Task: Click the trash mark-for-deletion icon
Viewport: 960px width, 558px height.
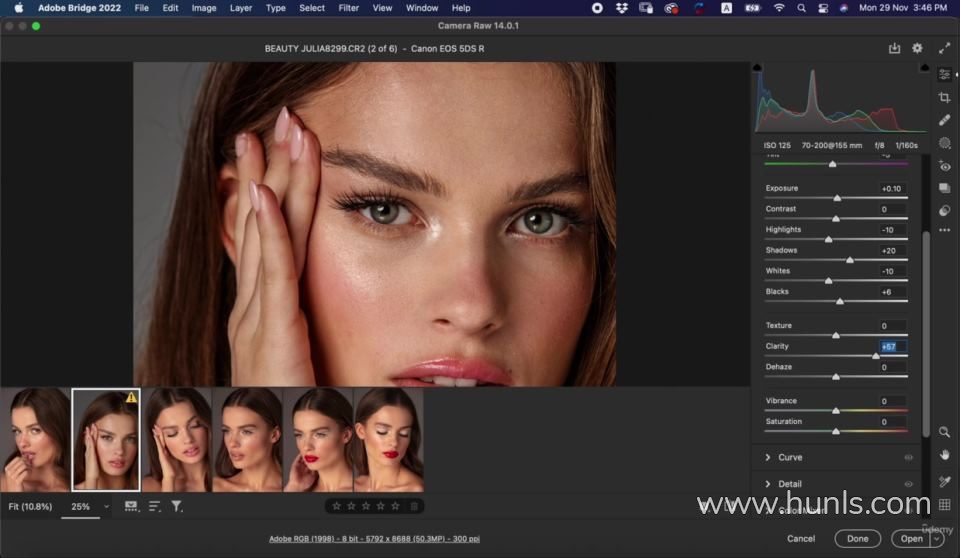Action: coord(414,506)
